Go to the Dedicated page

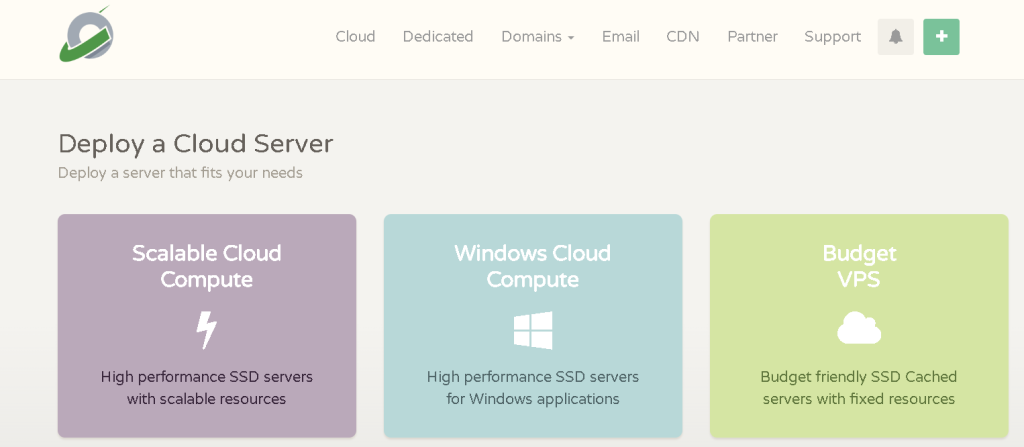click(x=437, y=37)
